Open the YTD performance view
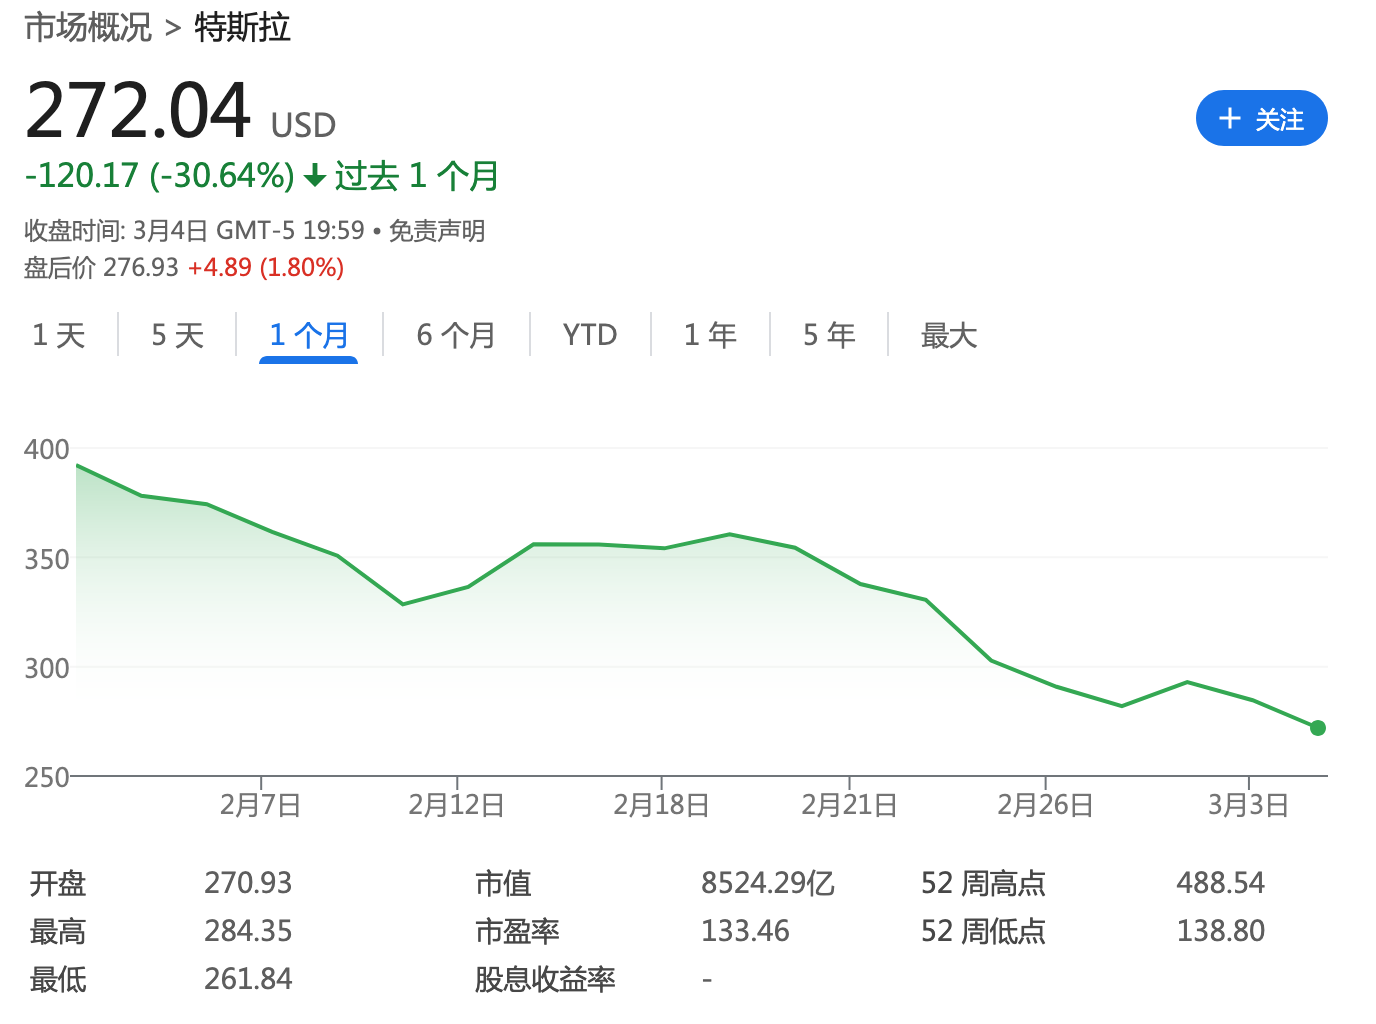 (590, 335)
